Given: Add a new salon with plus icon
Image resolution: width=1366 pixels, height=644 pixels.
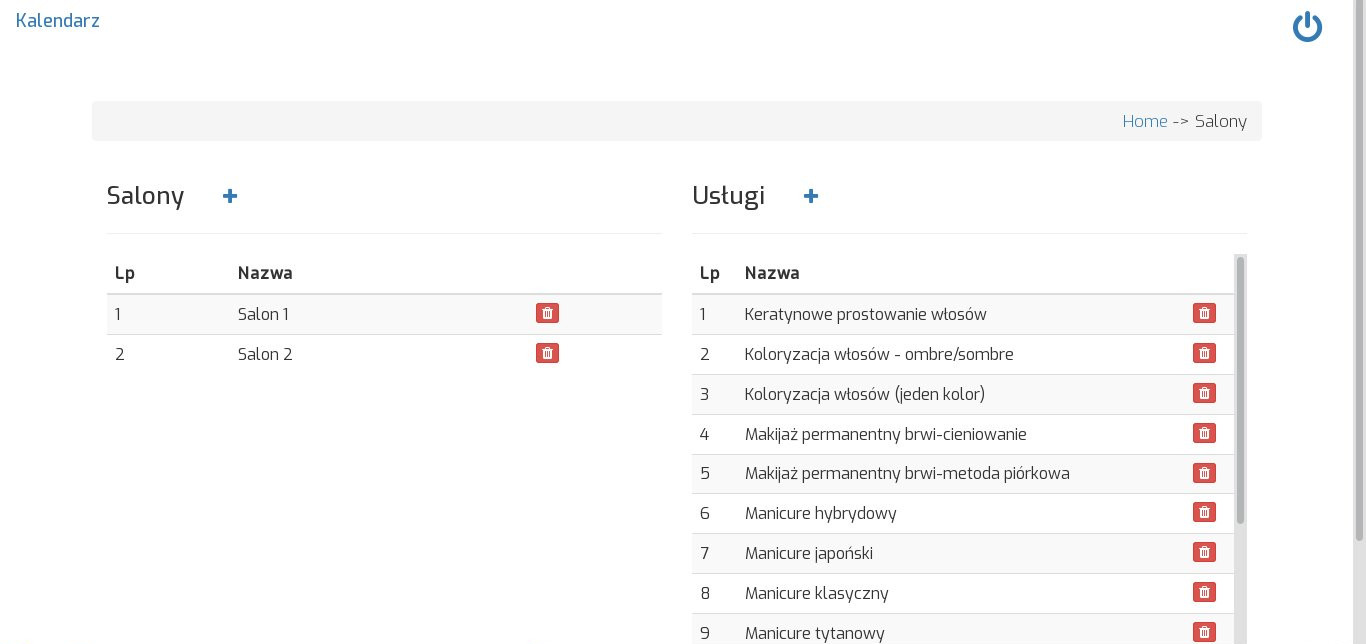Looking at the screenshot, I should coord(230,196).
